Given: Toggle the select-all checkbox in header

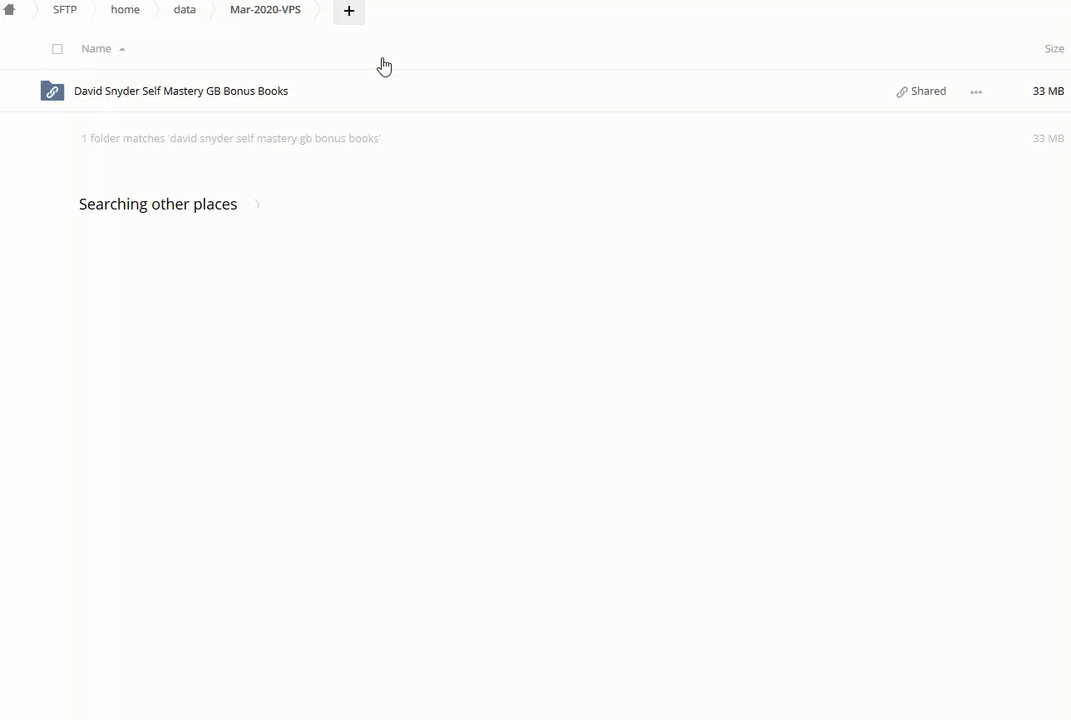Looking at the screenshot, I should coord(57,49).
